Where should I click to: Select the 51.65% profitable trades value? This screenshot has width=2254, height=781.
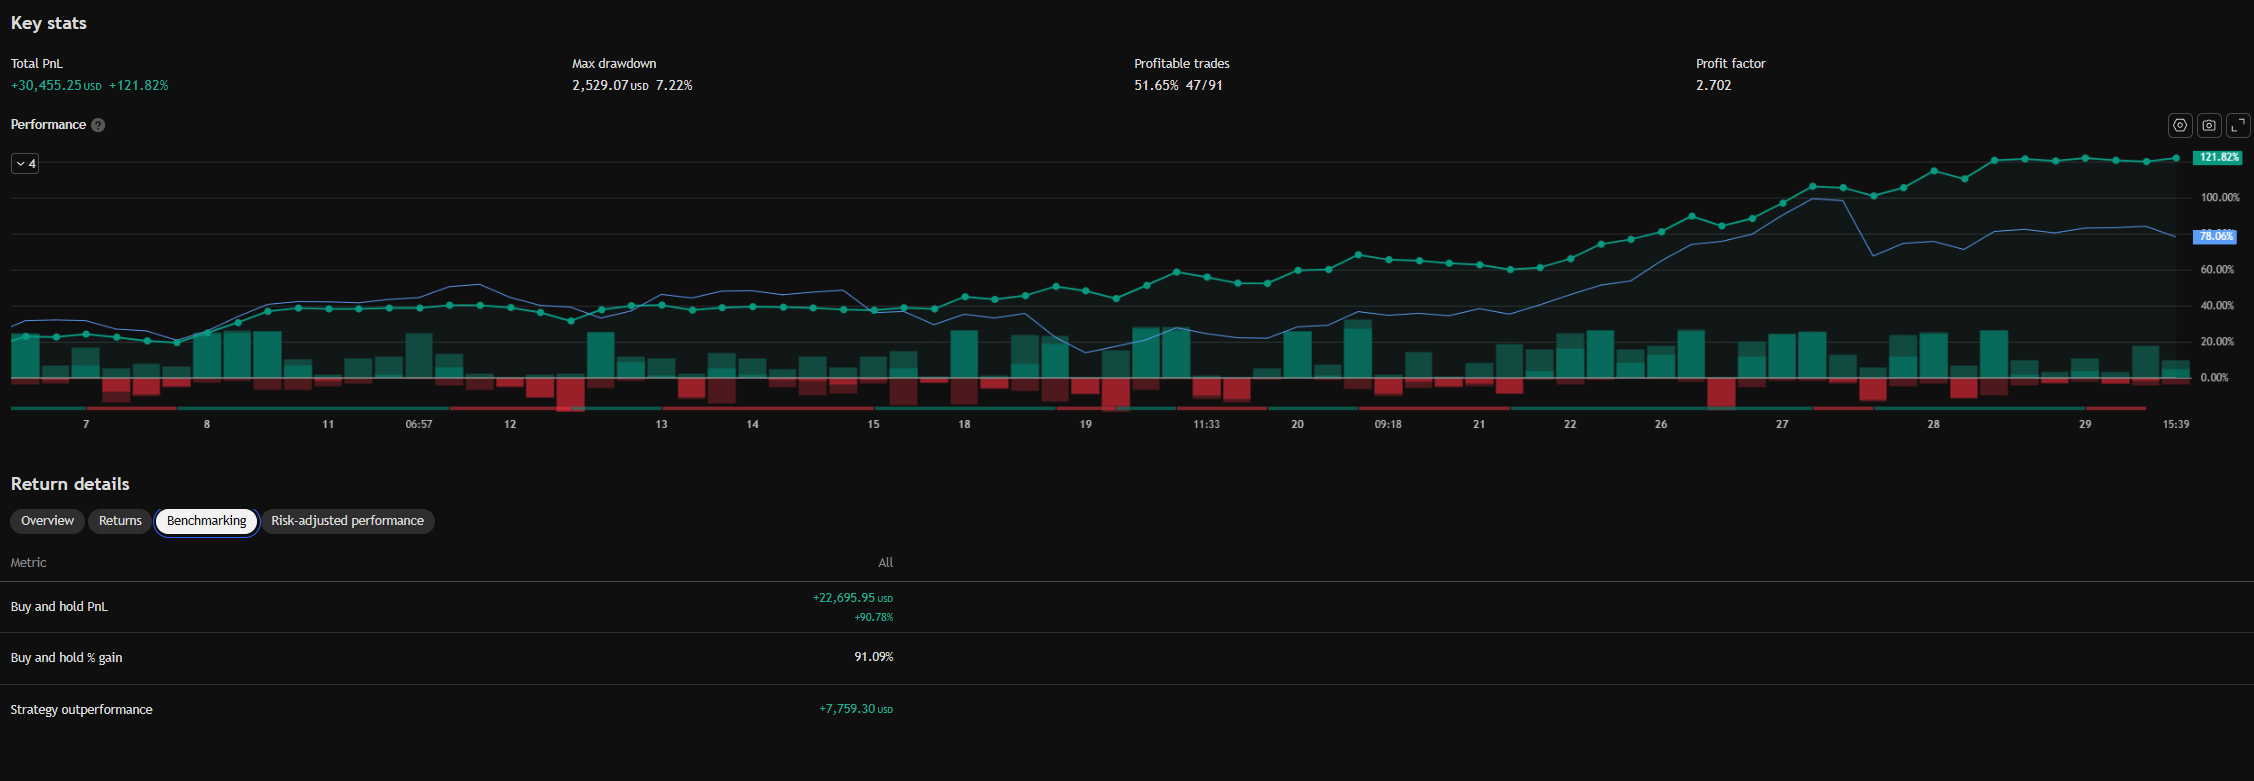1156,85
